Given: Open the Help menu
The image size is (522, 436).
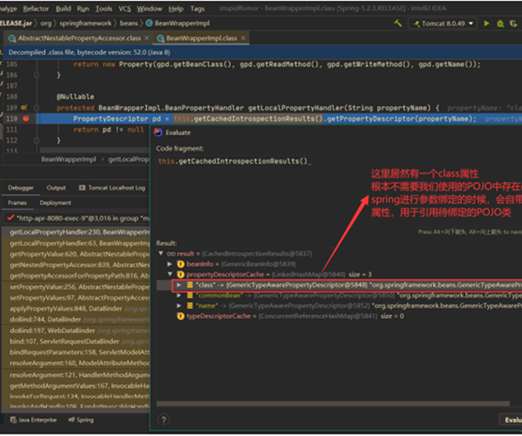Looking at the screenshot, I should [176, 9].
